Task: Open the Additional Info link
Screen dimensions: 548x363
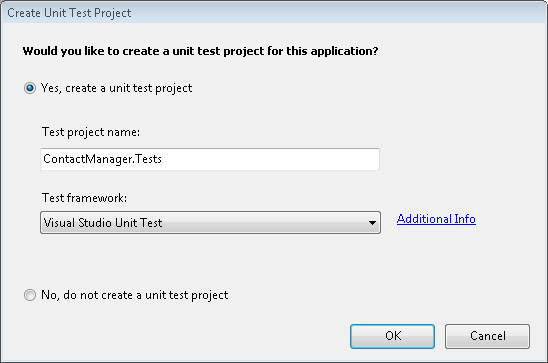Action: pyautogui.click(x=436, y=219)
